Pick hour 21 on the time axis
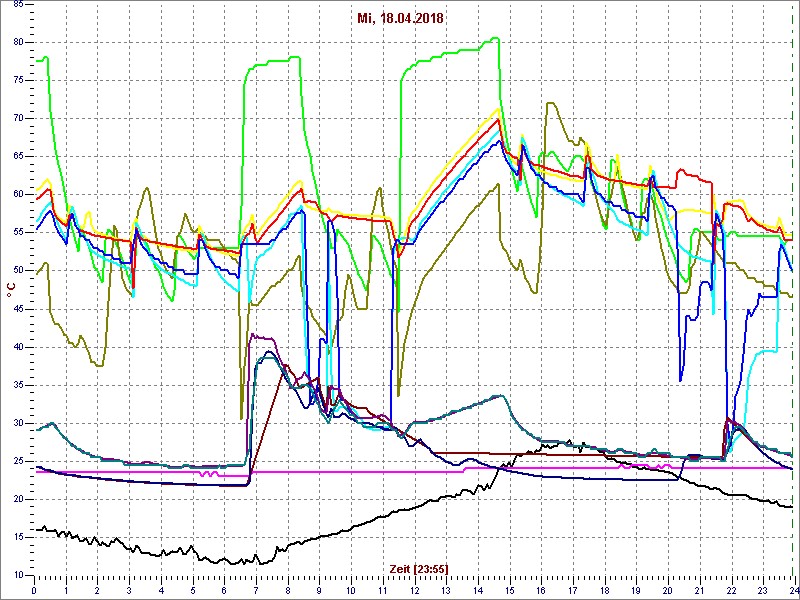The height and width of the screenshot is (600, 800). click(x=700, y=591)
